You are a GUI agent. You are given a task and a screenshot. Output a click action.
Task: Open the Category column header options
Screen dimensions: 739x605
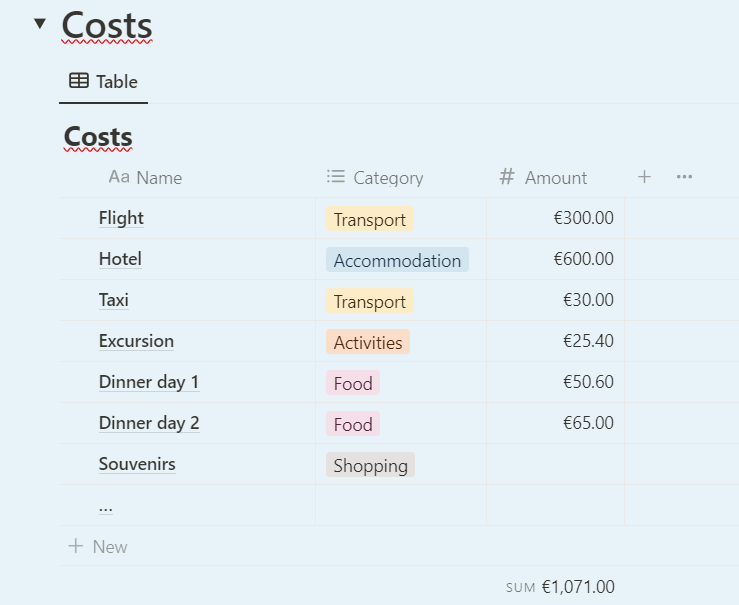point(376,178)
